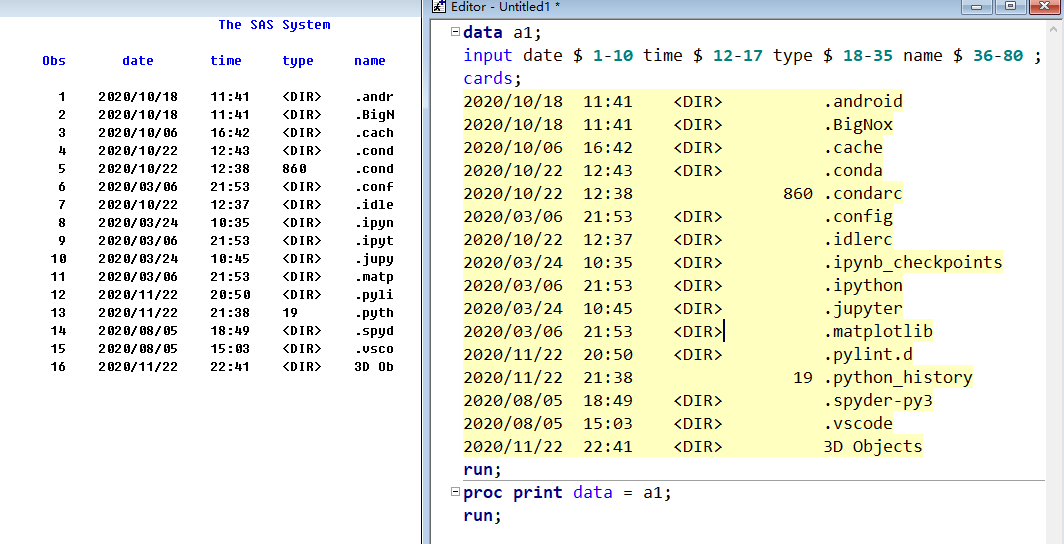
Task: Click '.andr' in output row 1
Action: 374,97
